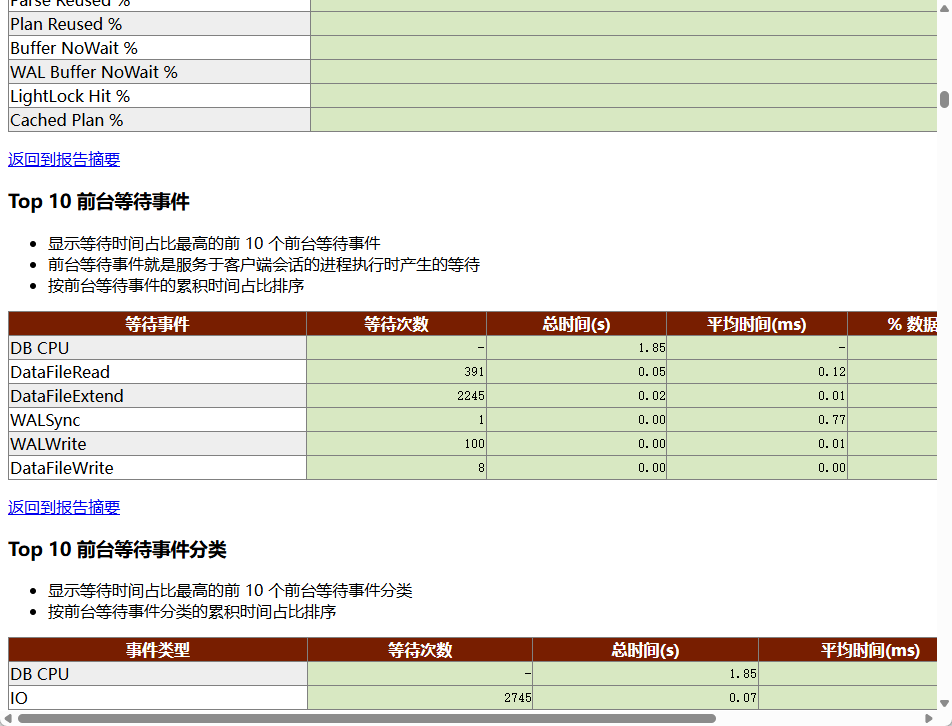952x726 pixels.
Task: Click the DataFileWrite event cell
Action: point(157,468)
